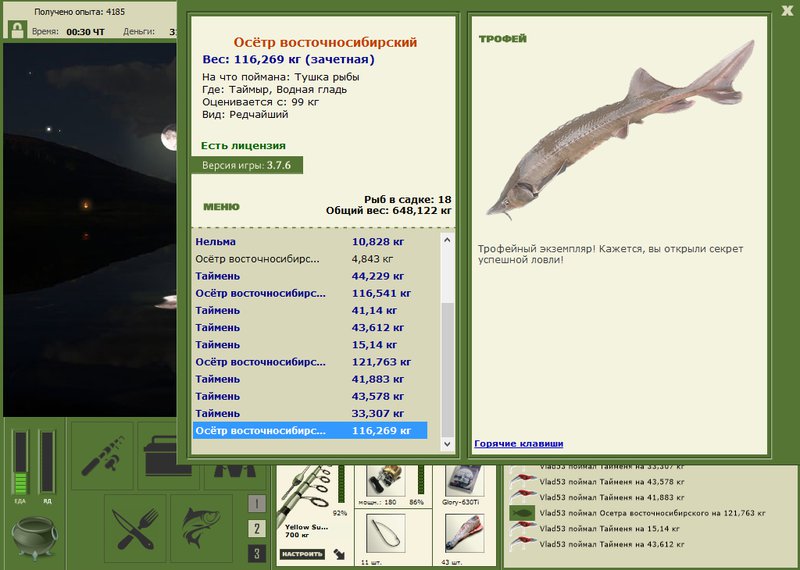
Task: Select the fish carcass bait slot
Action: point(465,533)
